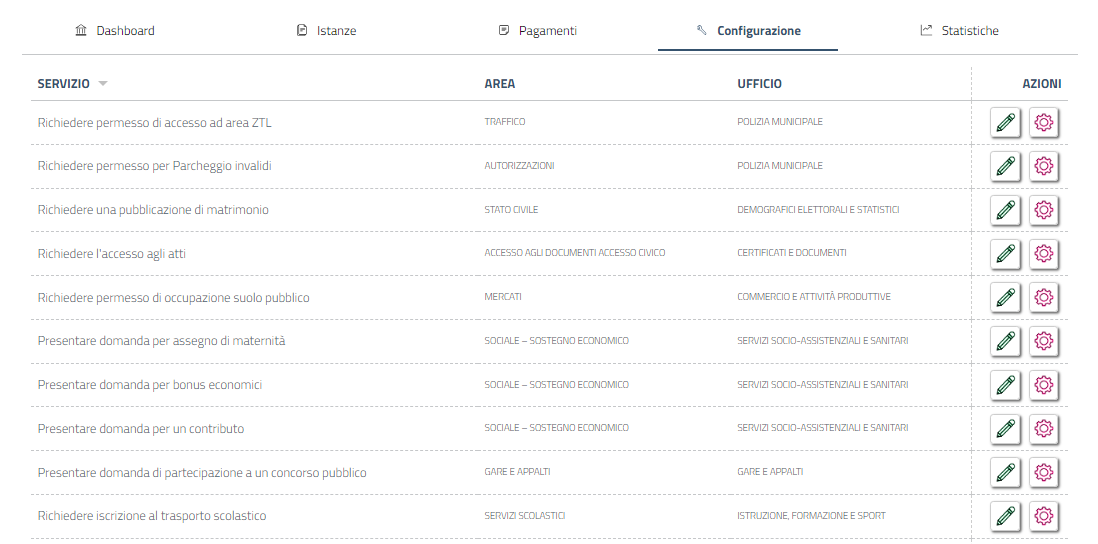This screenshot has width=1098, height=544.
Task: Edit the occupazione suolo pubblico service
Action: pos(1005,298)
